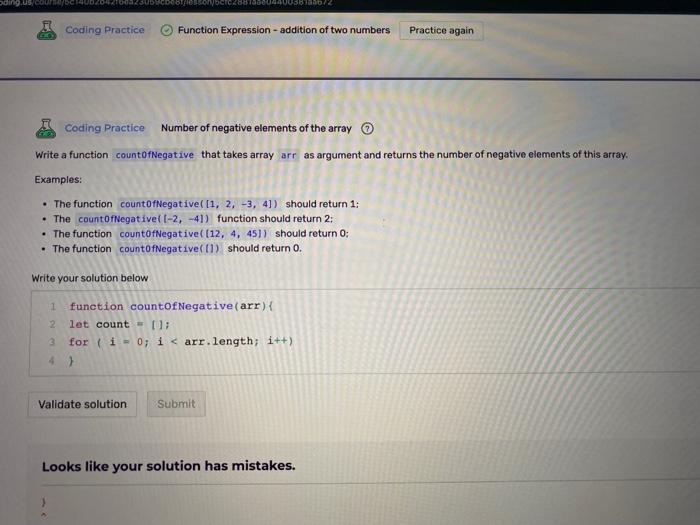700x525 pixels.
Task: Click the arr code tag in the description
Action: point(288,155)
